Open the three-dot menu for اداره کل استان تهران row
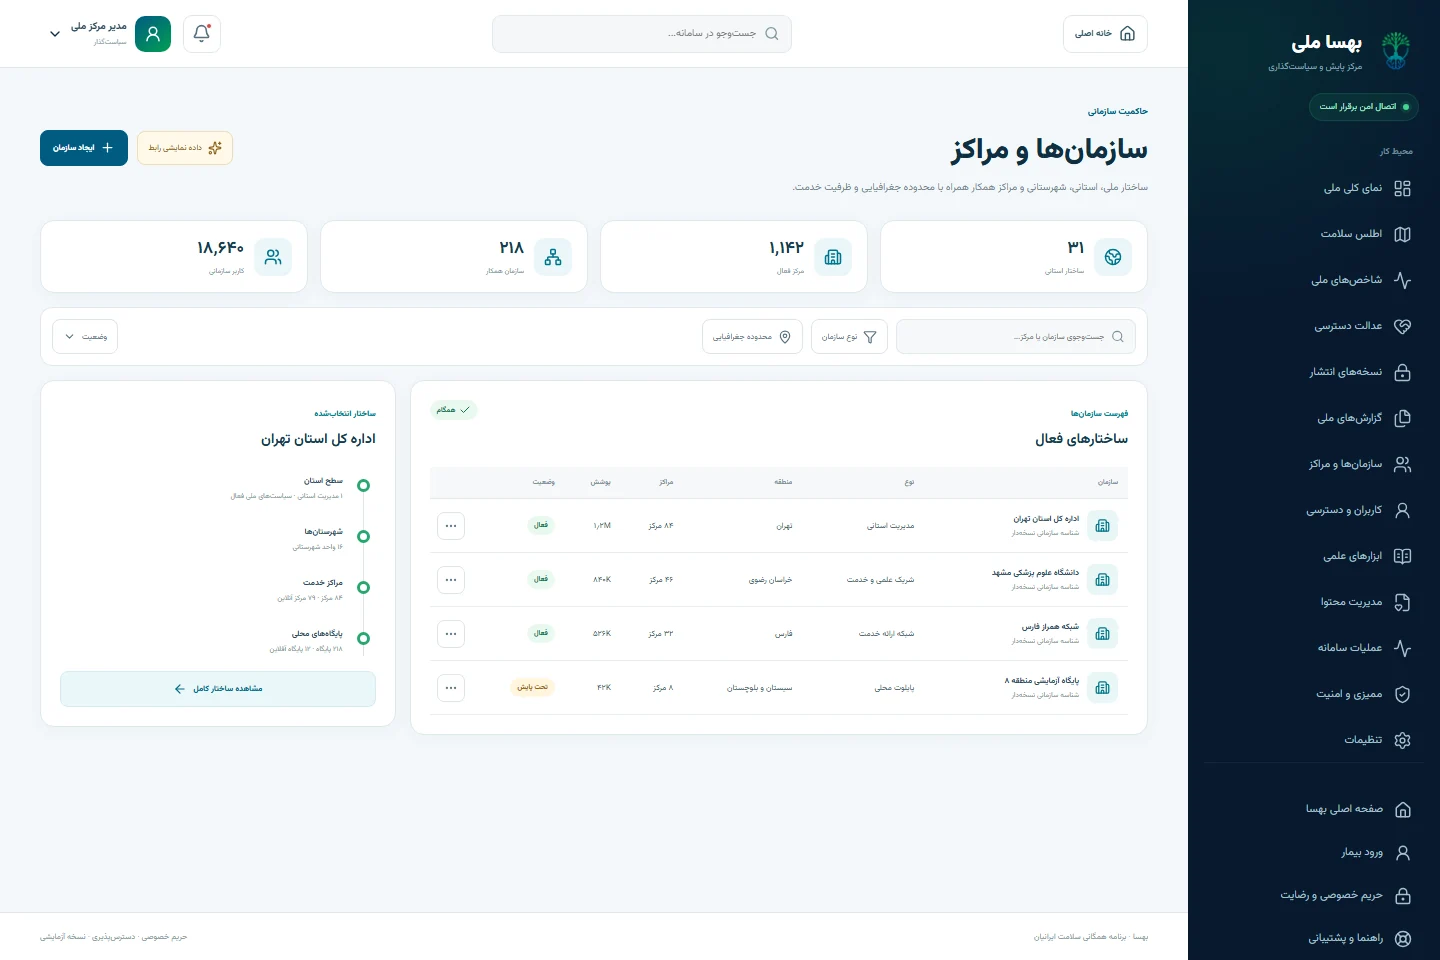 click(451, 526)
